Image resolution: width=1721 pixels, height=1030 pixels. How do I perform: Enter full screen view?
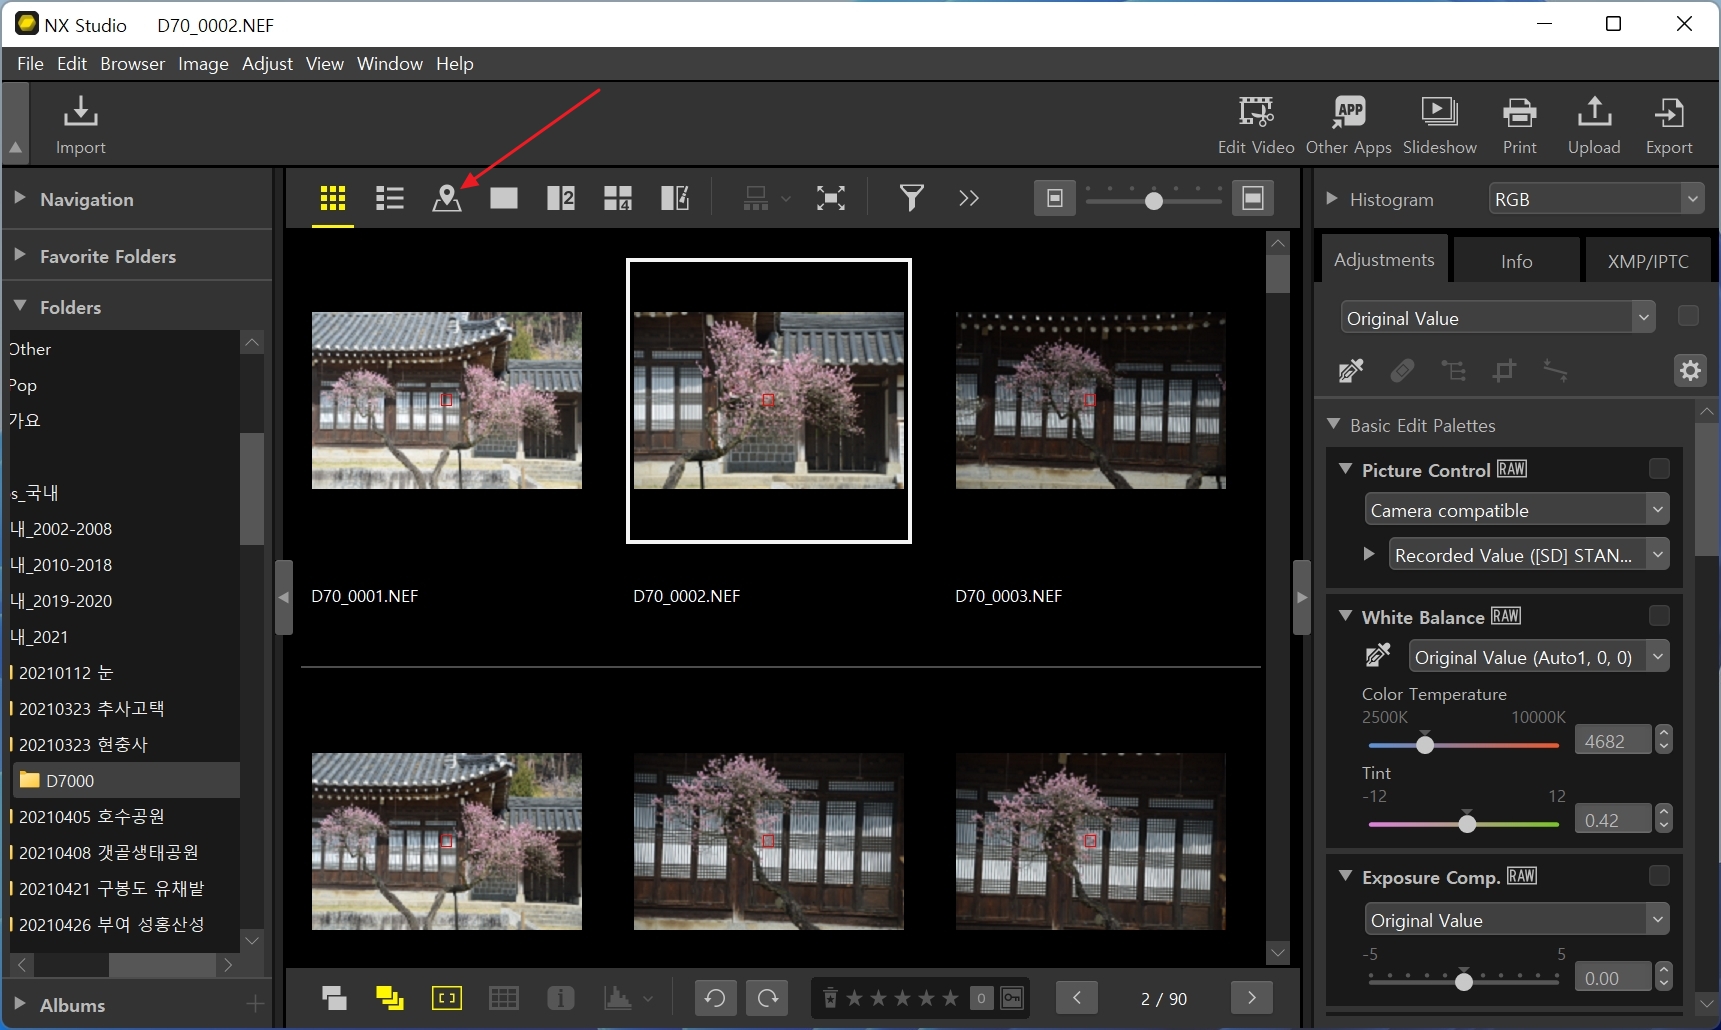(x=830, y=198)
